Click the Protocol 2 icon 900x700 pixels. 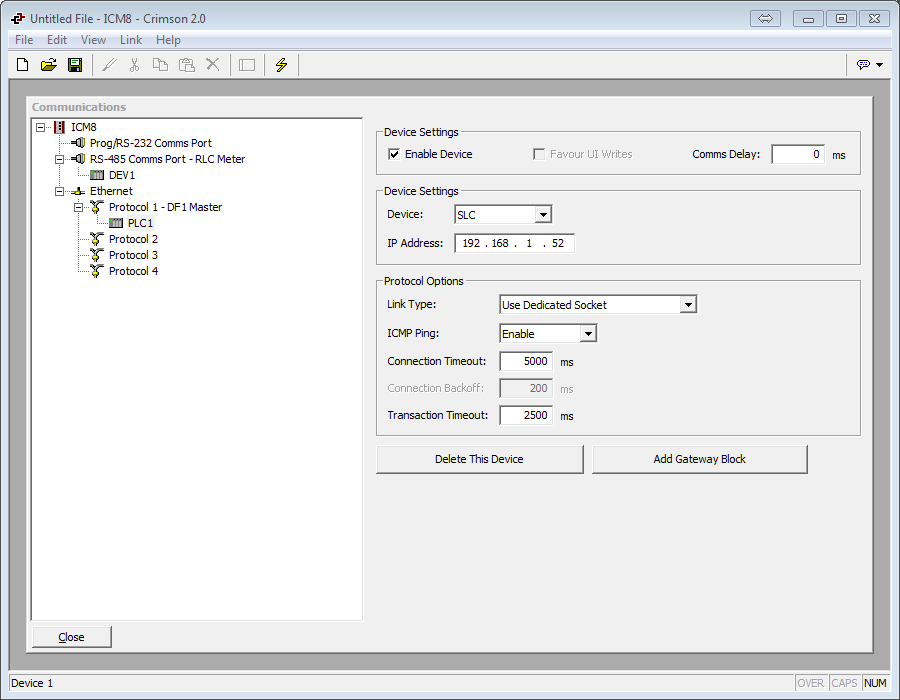click(x=97, y=239)
